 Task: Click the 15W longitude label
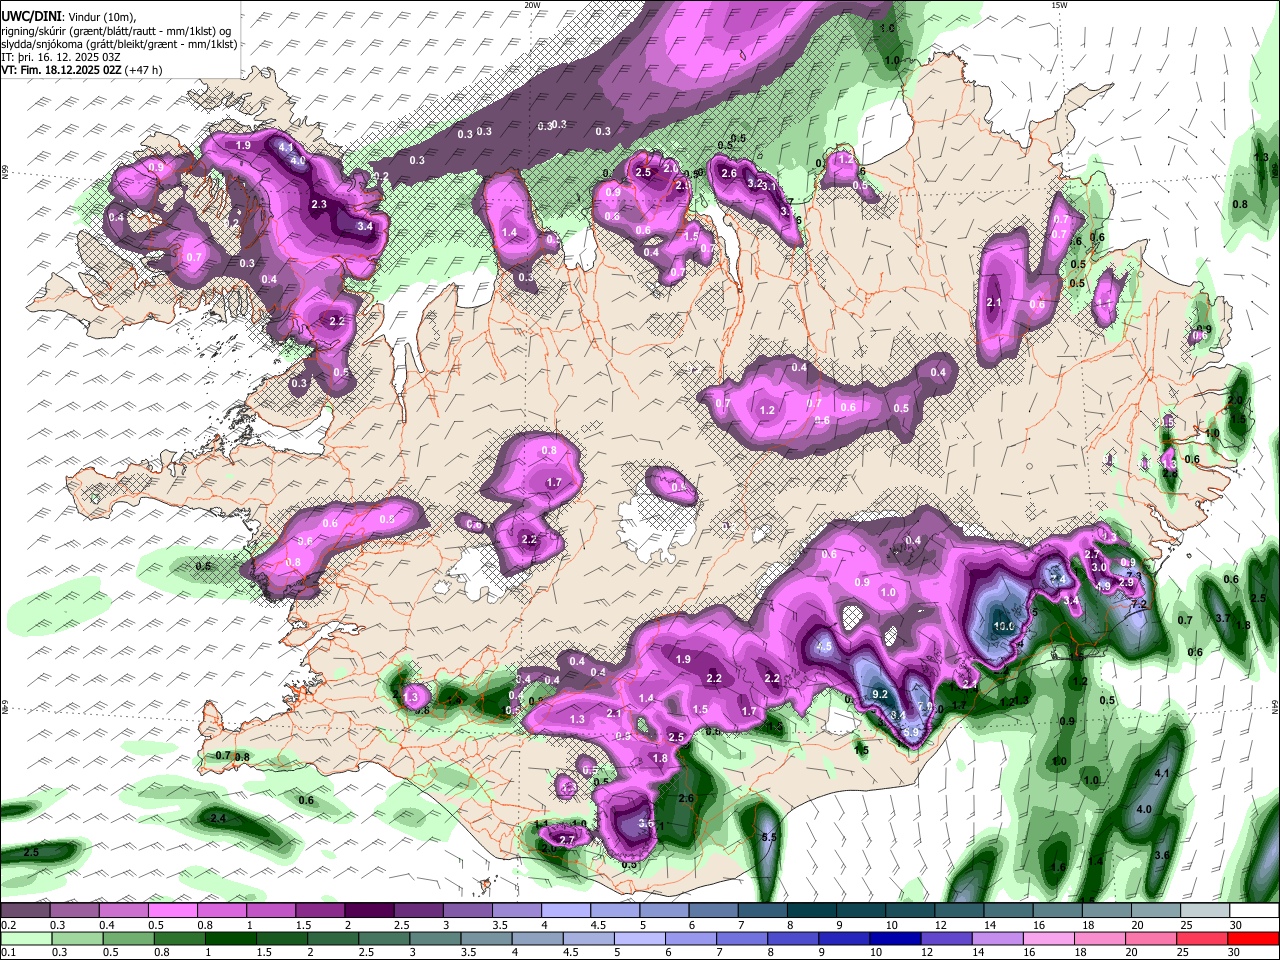coord(1059,5)
